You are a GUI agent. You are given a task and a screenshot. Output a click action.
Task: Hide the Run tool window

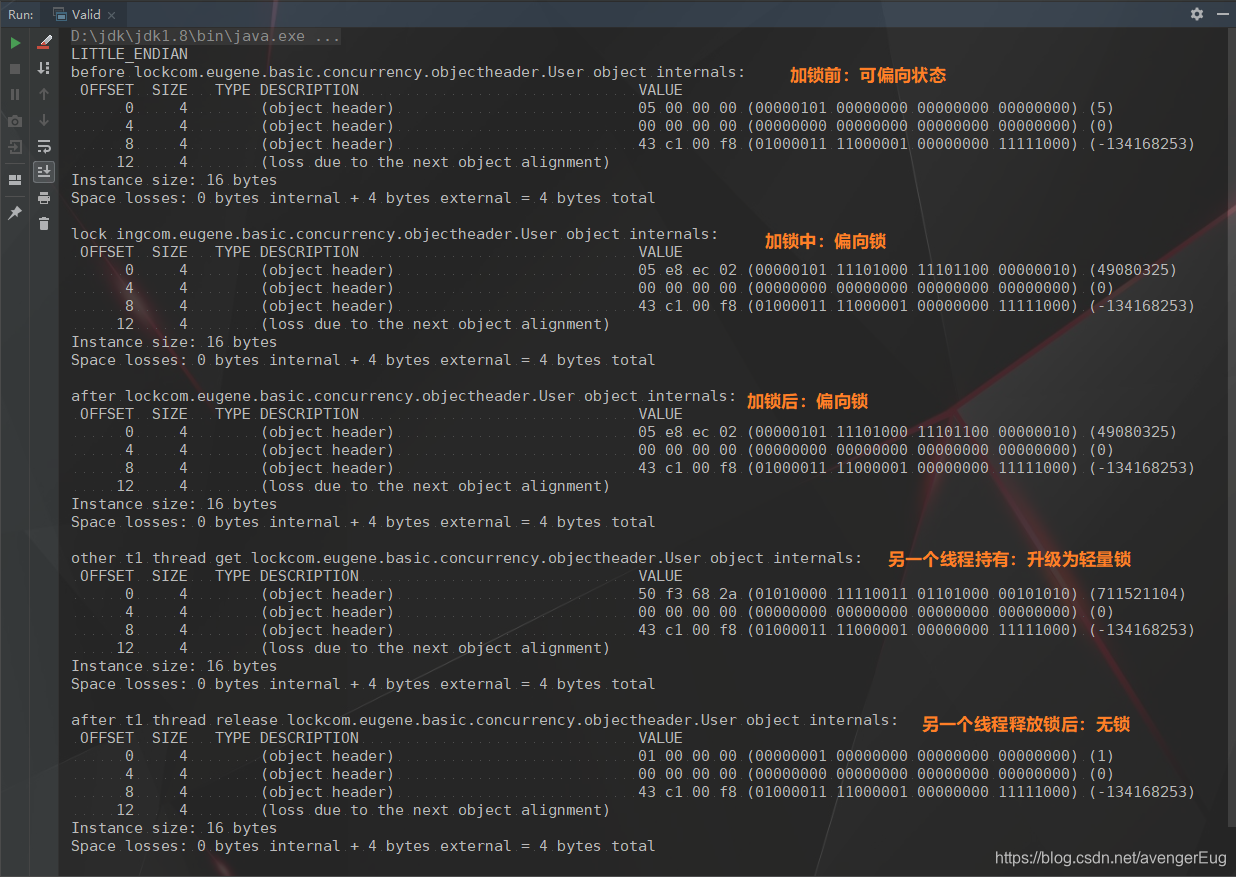[1222, 14]
